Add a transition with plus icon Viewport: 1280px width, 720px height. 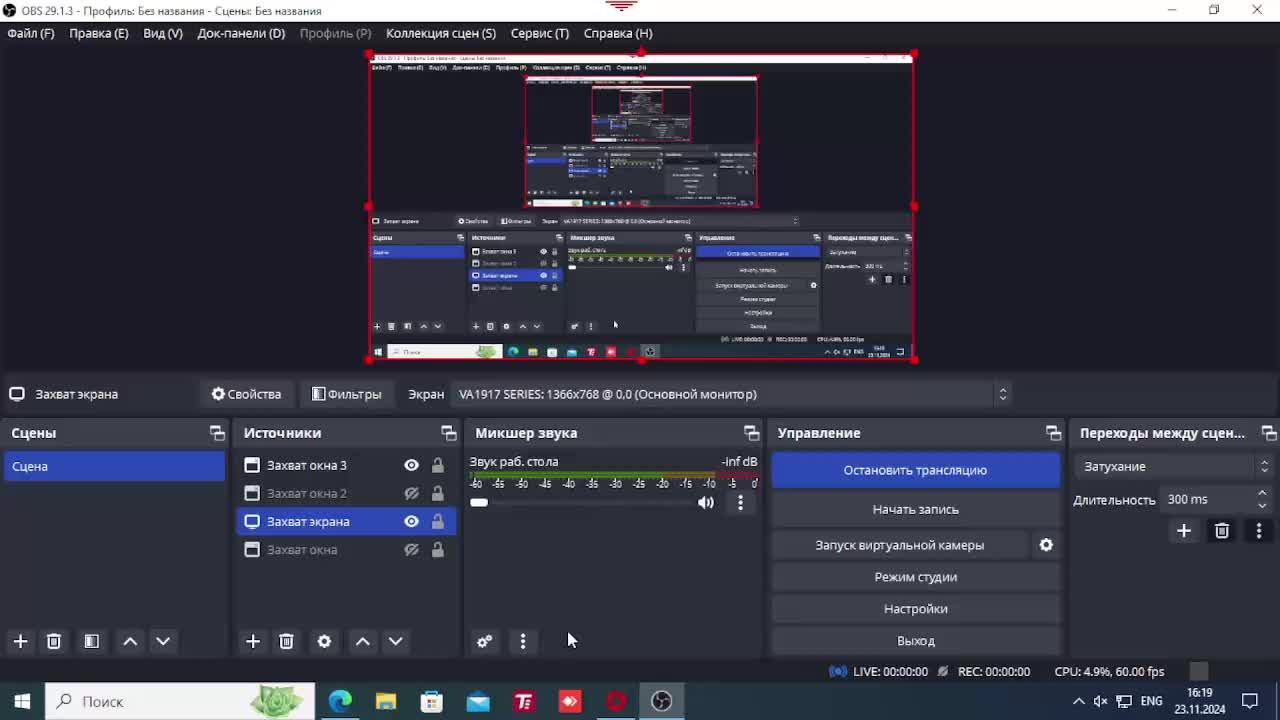click(x=1184, y=531)
